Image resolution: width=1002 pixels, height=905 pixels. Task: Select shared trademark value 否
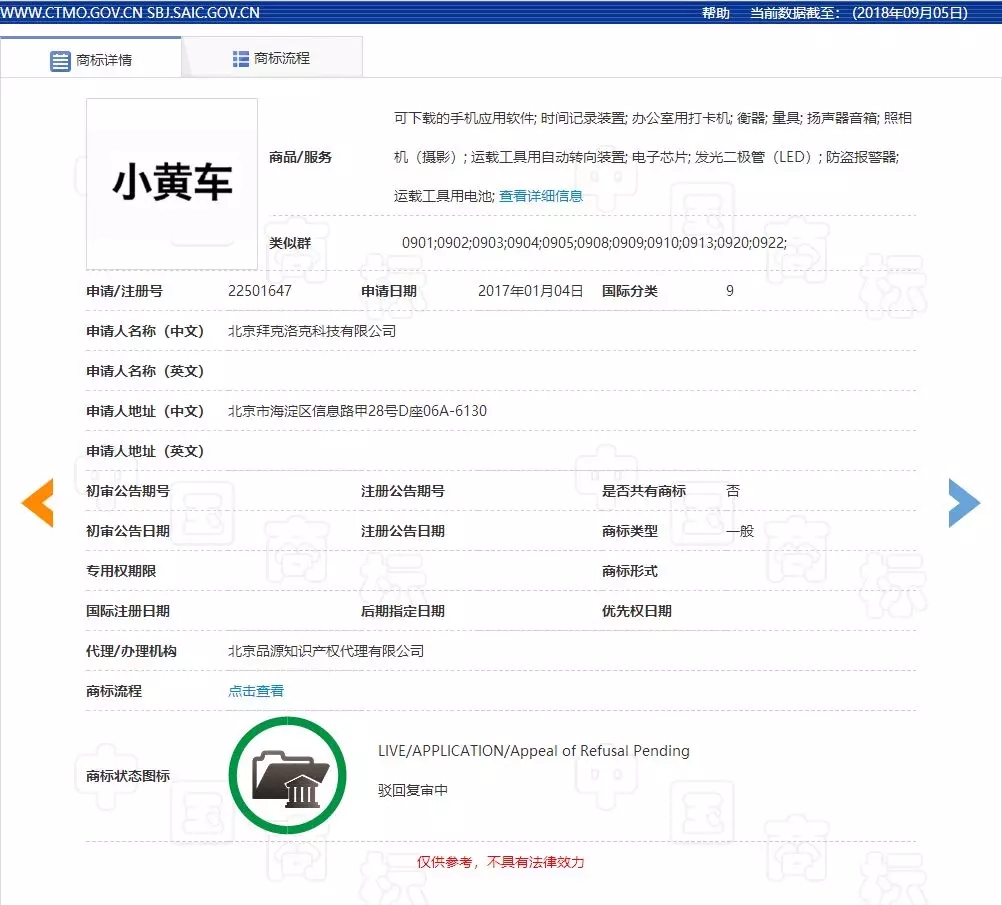click(x=733, y=491)
